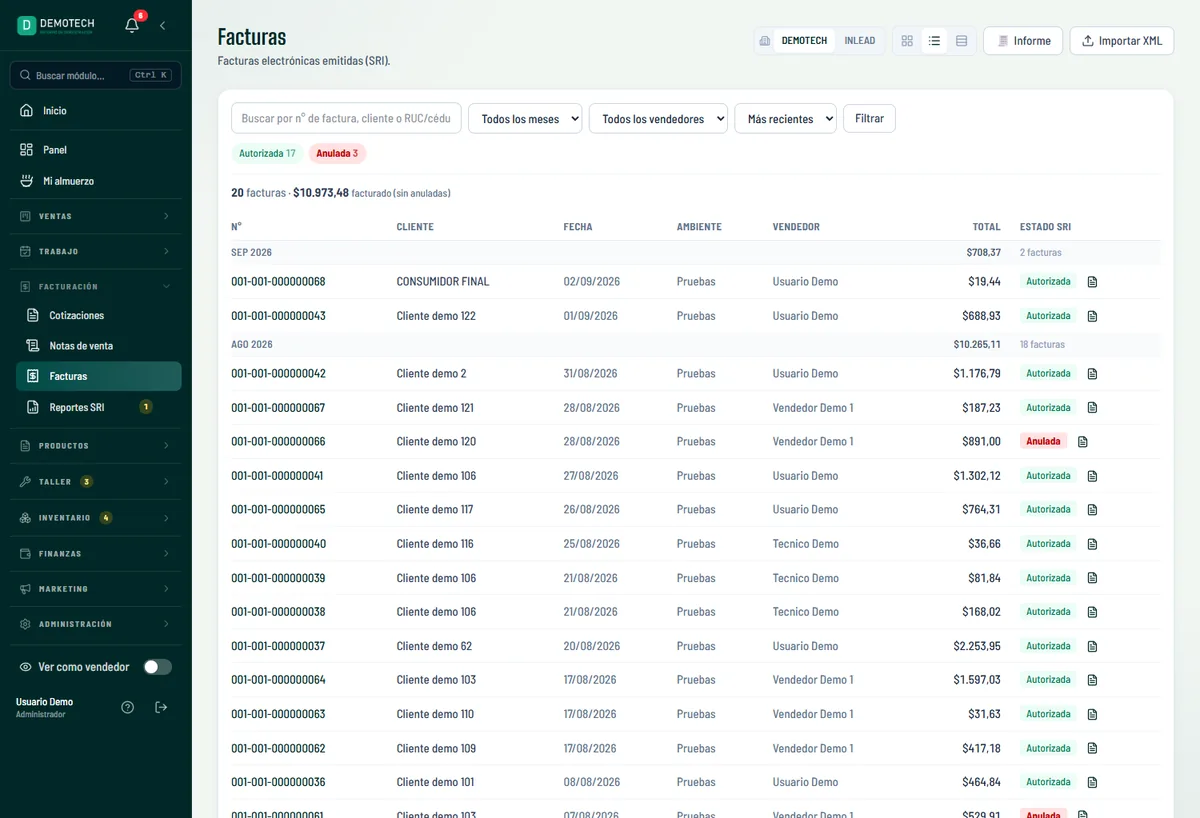
Task: Open the Todos los vendedores dropdown
Action: pos(658,119)
